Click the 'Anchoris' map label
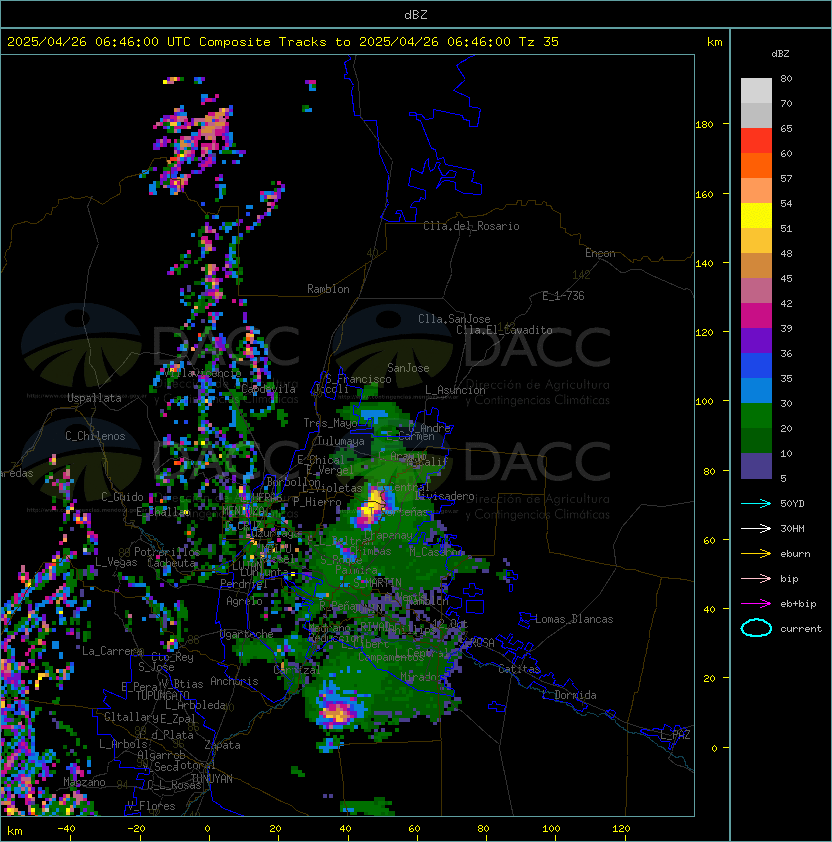 click(x=234, y=681)
